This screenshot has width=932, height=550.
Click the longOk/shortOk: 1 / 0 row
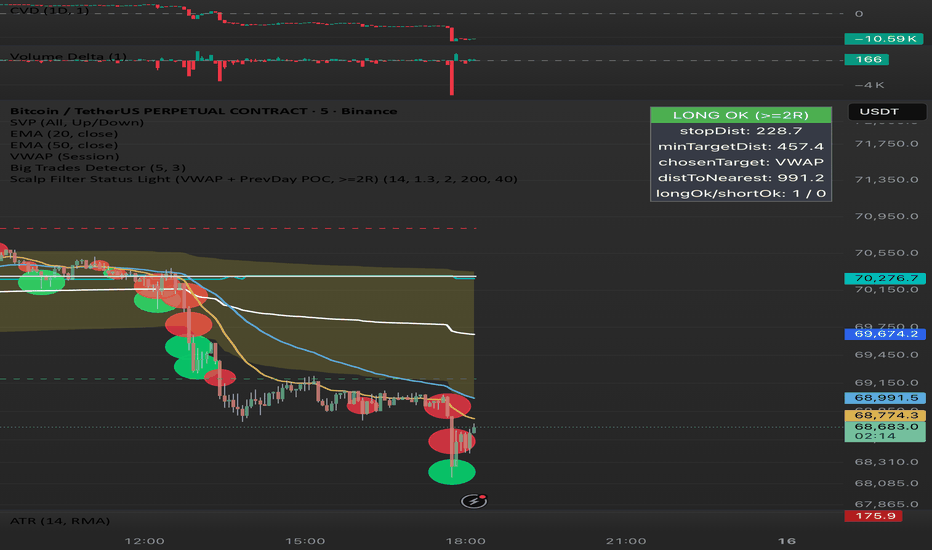click(741, 193)
